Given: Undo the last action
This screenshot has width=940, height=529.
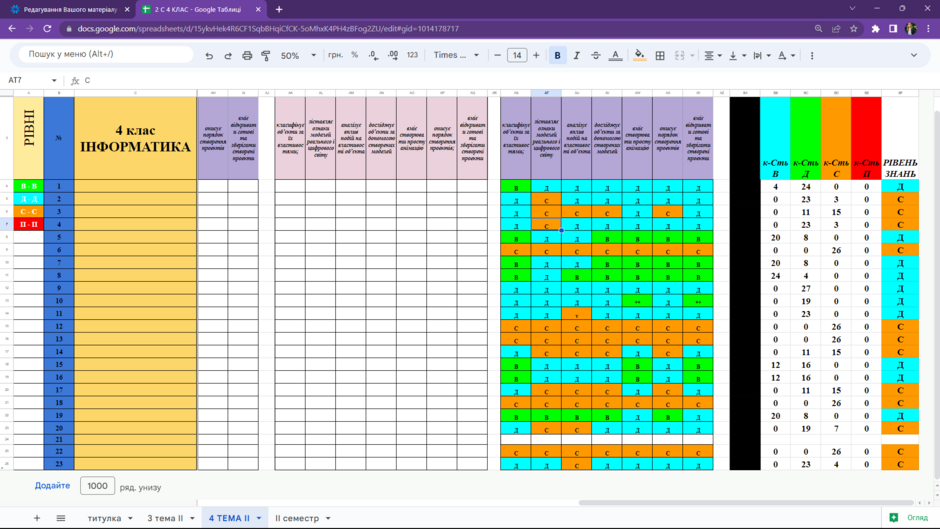Looking at the screenshot, I should pyautogui.click(x=209, y=55).
